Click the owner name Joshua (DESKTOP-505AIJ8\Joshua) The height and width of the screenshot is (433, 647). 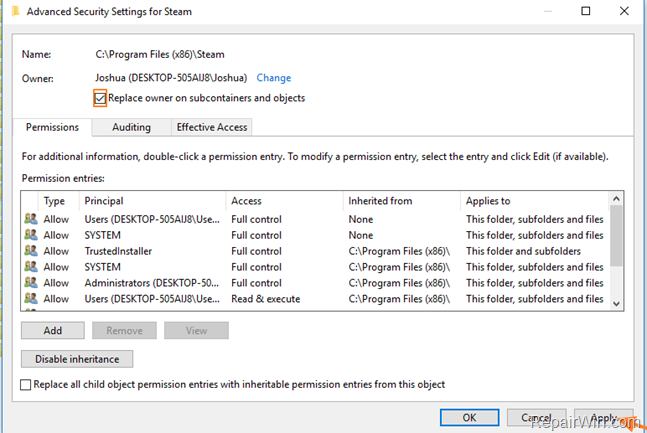(x=171, y=78)
